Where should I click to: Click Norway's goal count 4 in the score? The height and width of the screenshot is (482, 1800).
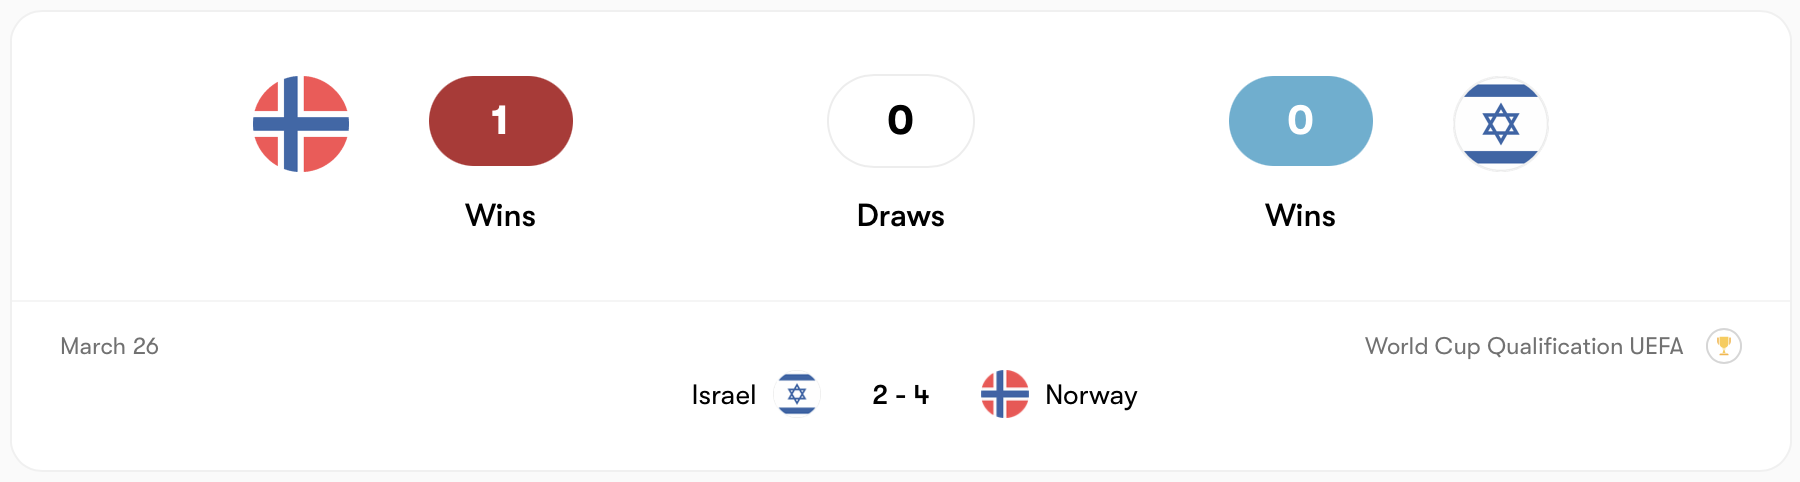921,395
